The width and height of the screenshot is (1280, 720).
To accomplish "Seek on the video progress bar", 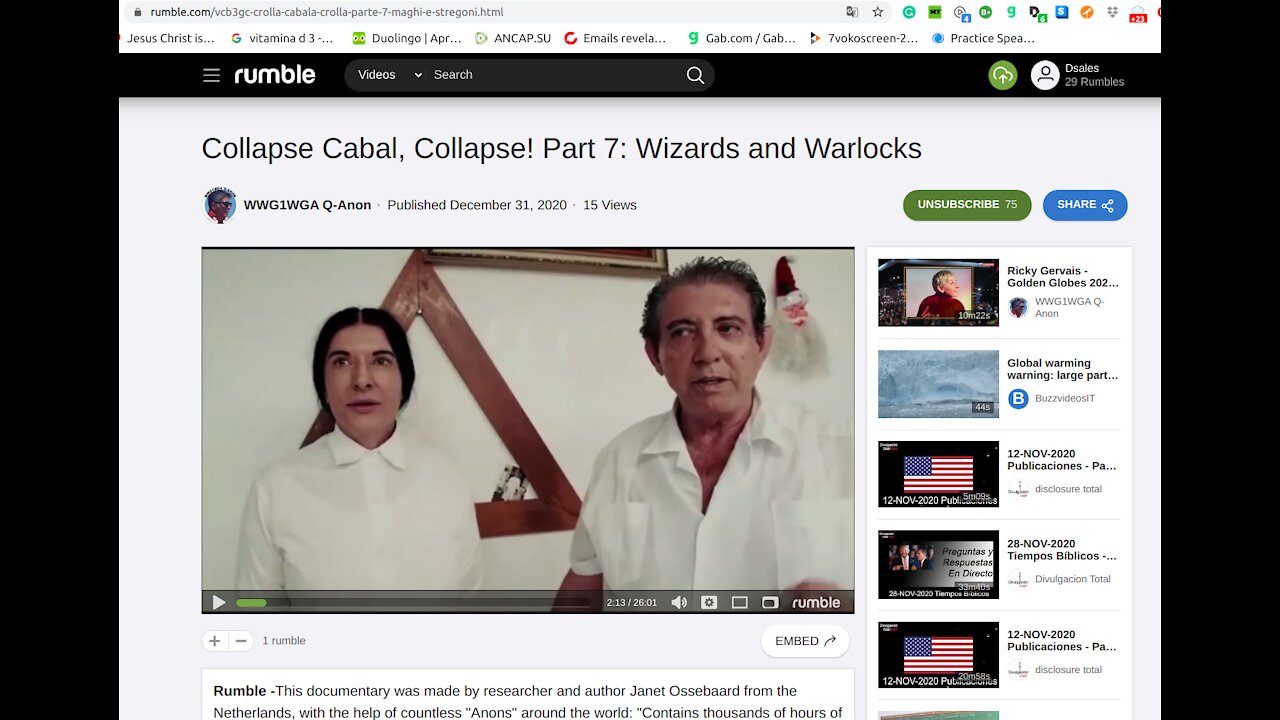I will pos(413,602).
